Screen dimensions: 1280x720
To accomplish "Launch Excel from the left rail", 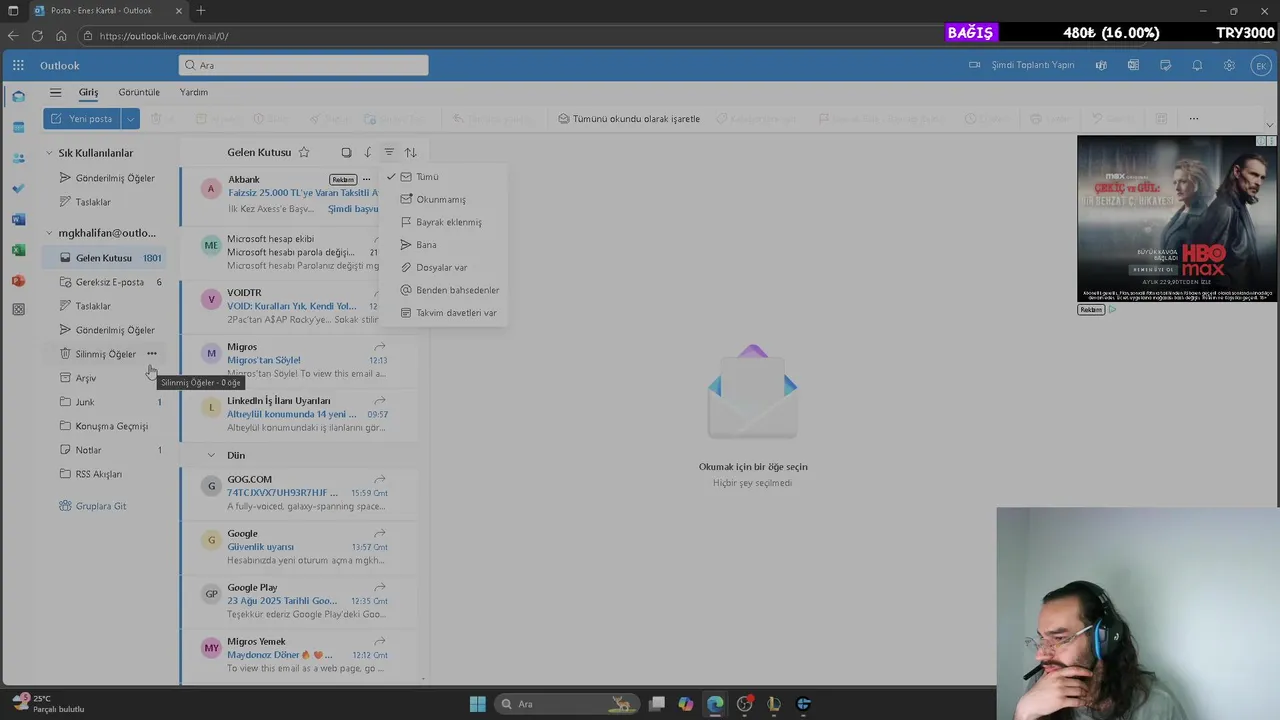I will pyautogui.click(x=18, y=250).
